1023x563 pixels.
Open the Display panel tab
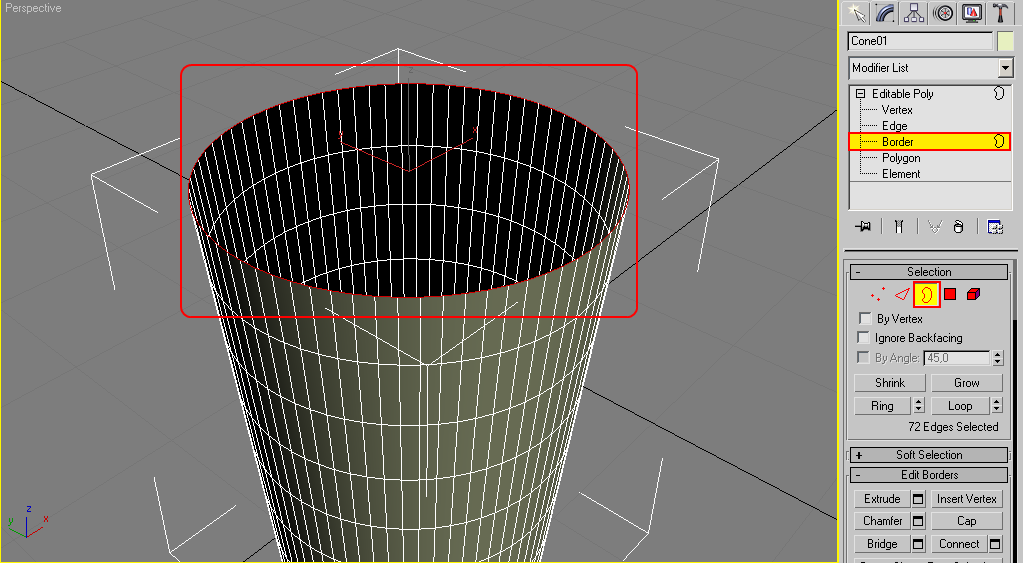(972, 13)
